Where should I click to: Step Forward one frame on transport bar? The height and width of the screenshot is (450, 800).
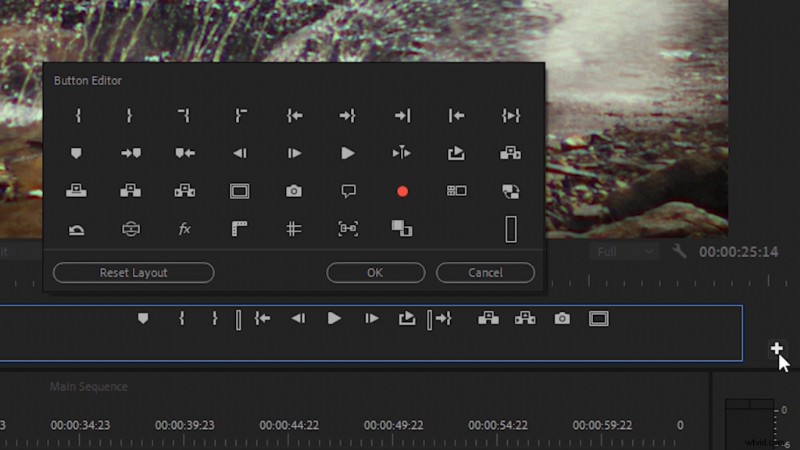click(372, 318)
